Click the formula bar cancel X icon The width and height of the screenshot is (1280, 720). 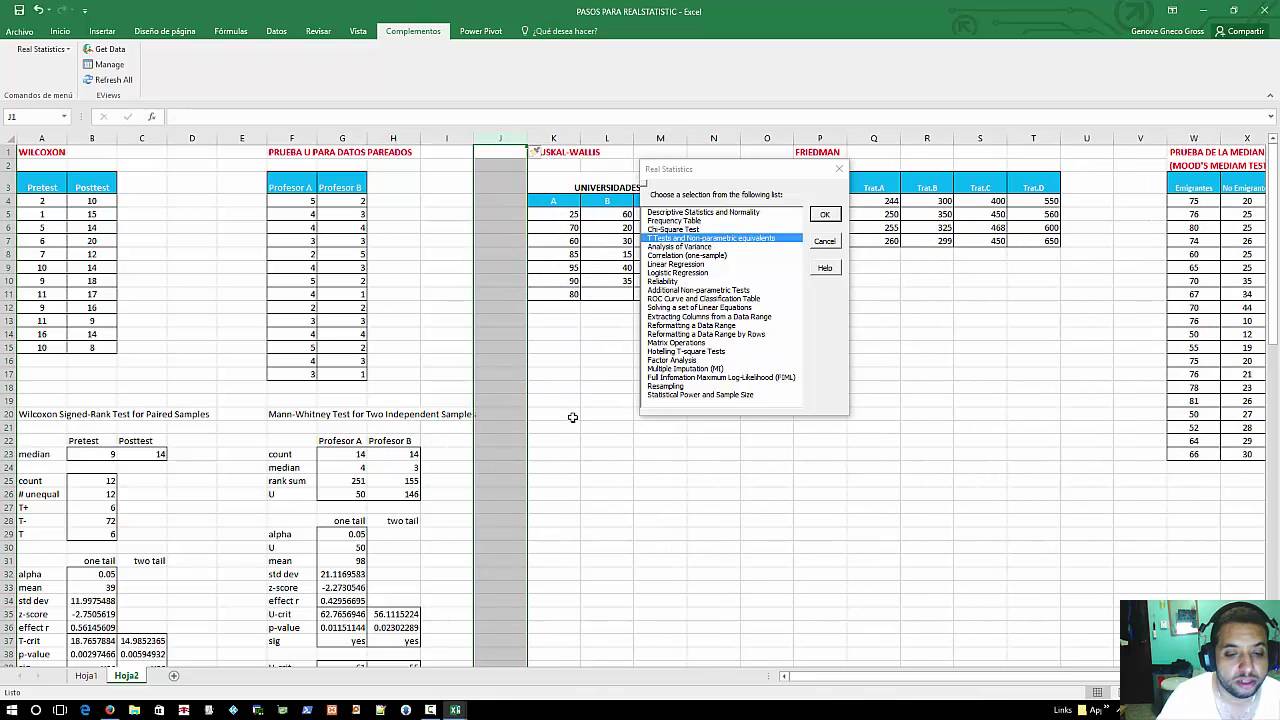point(103,117)
